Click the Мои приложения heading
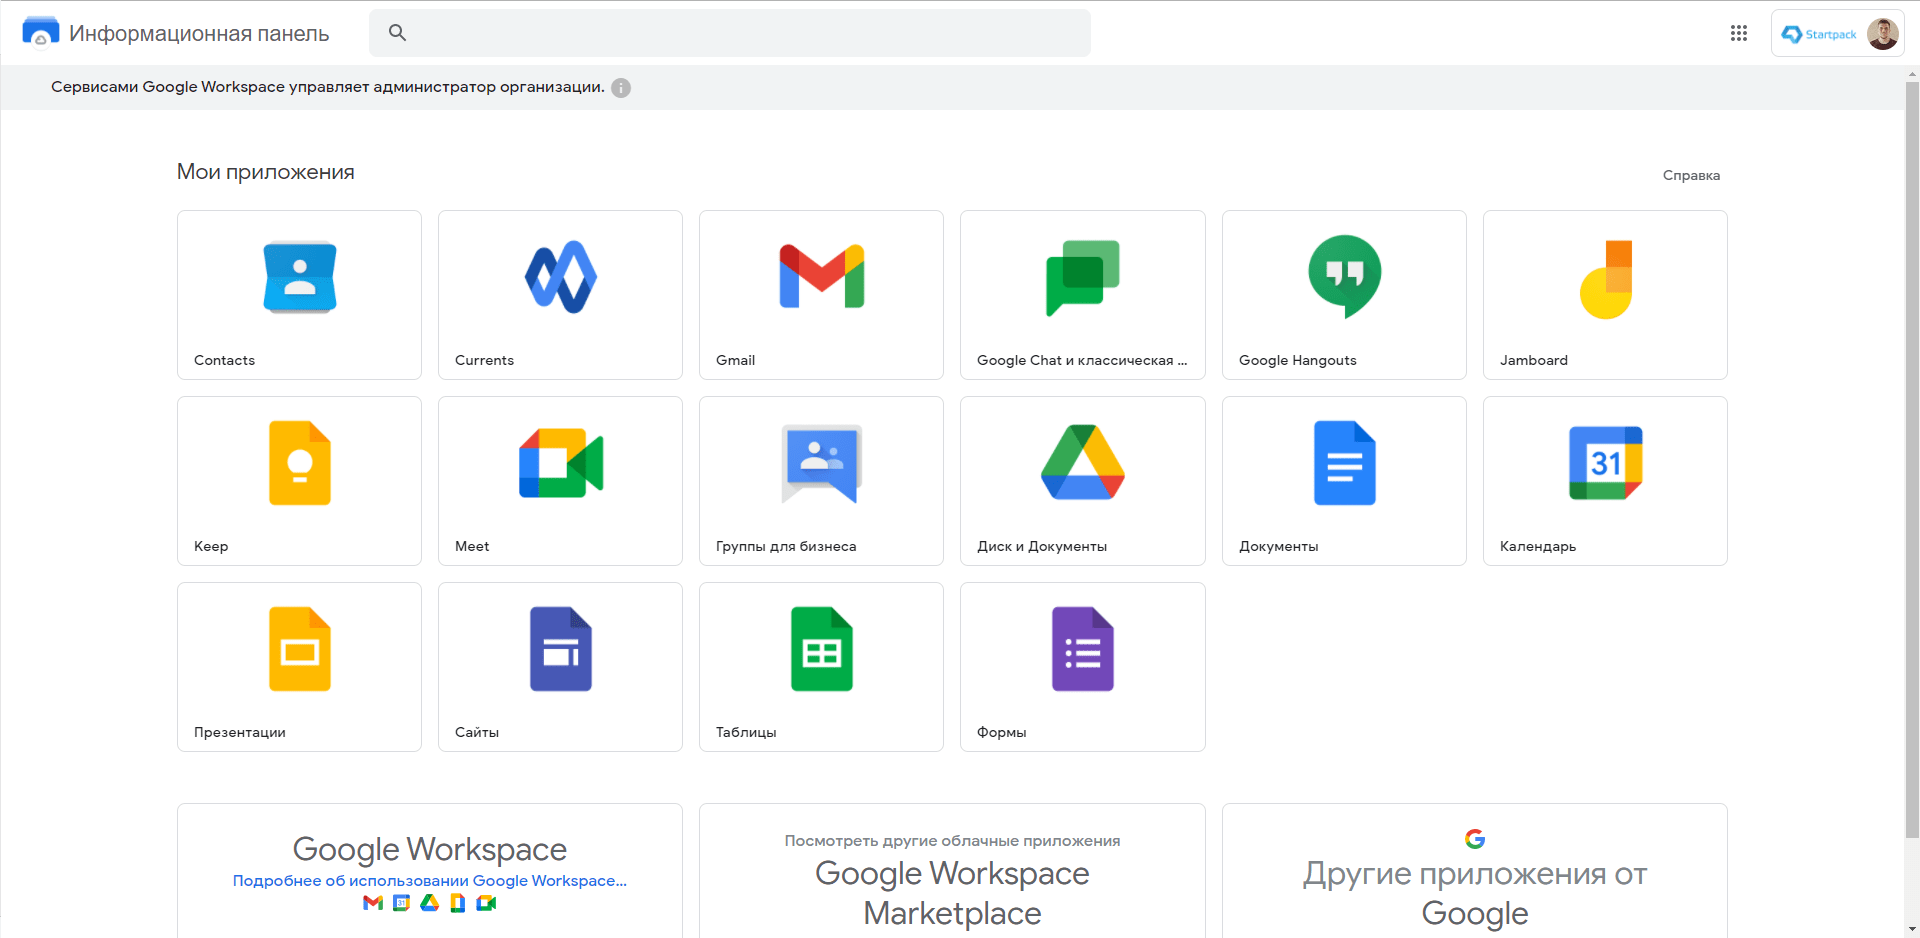 click(266, 172)
